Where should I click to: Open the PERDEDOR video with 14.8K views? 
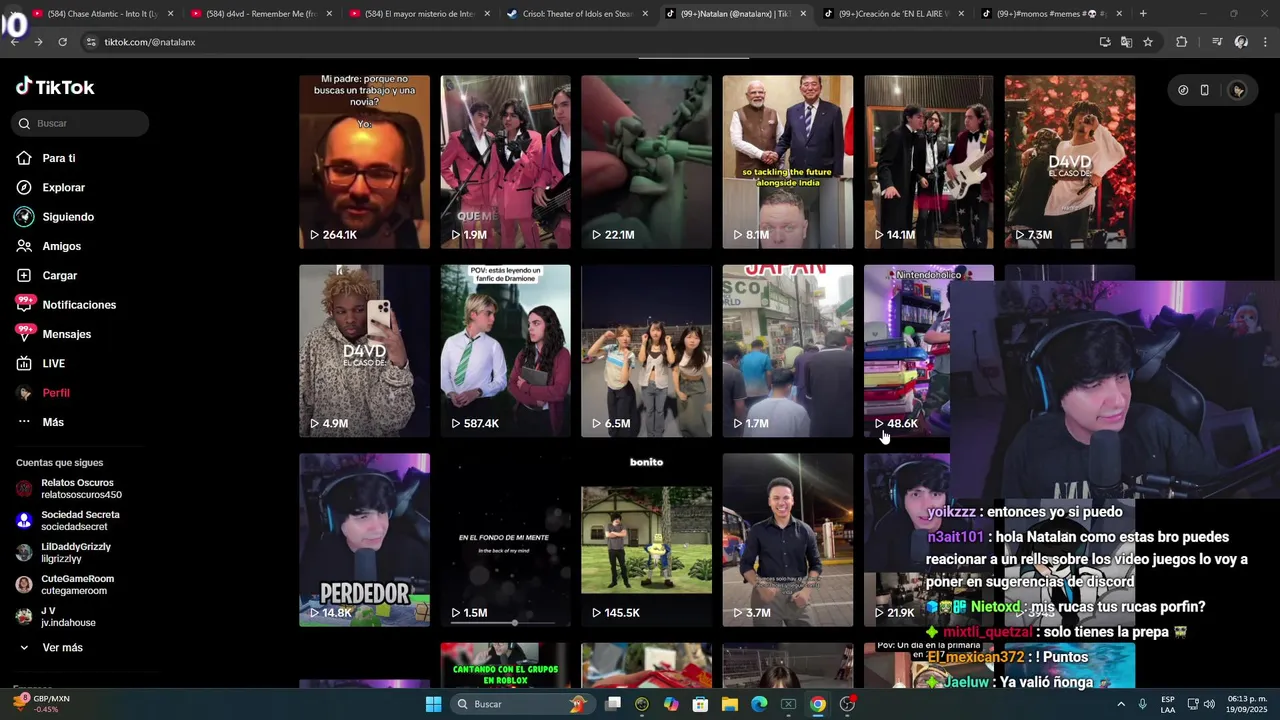[364, 540]
